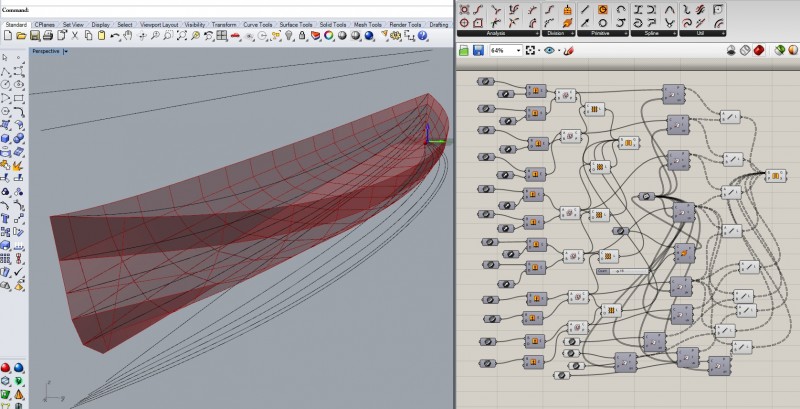Toggle the red shaded preview mode button
This screenshot has height=409, width=800.
tap(760, 50)
